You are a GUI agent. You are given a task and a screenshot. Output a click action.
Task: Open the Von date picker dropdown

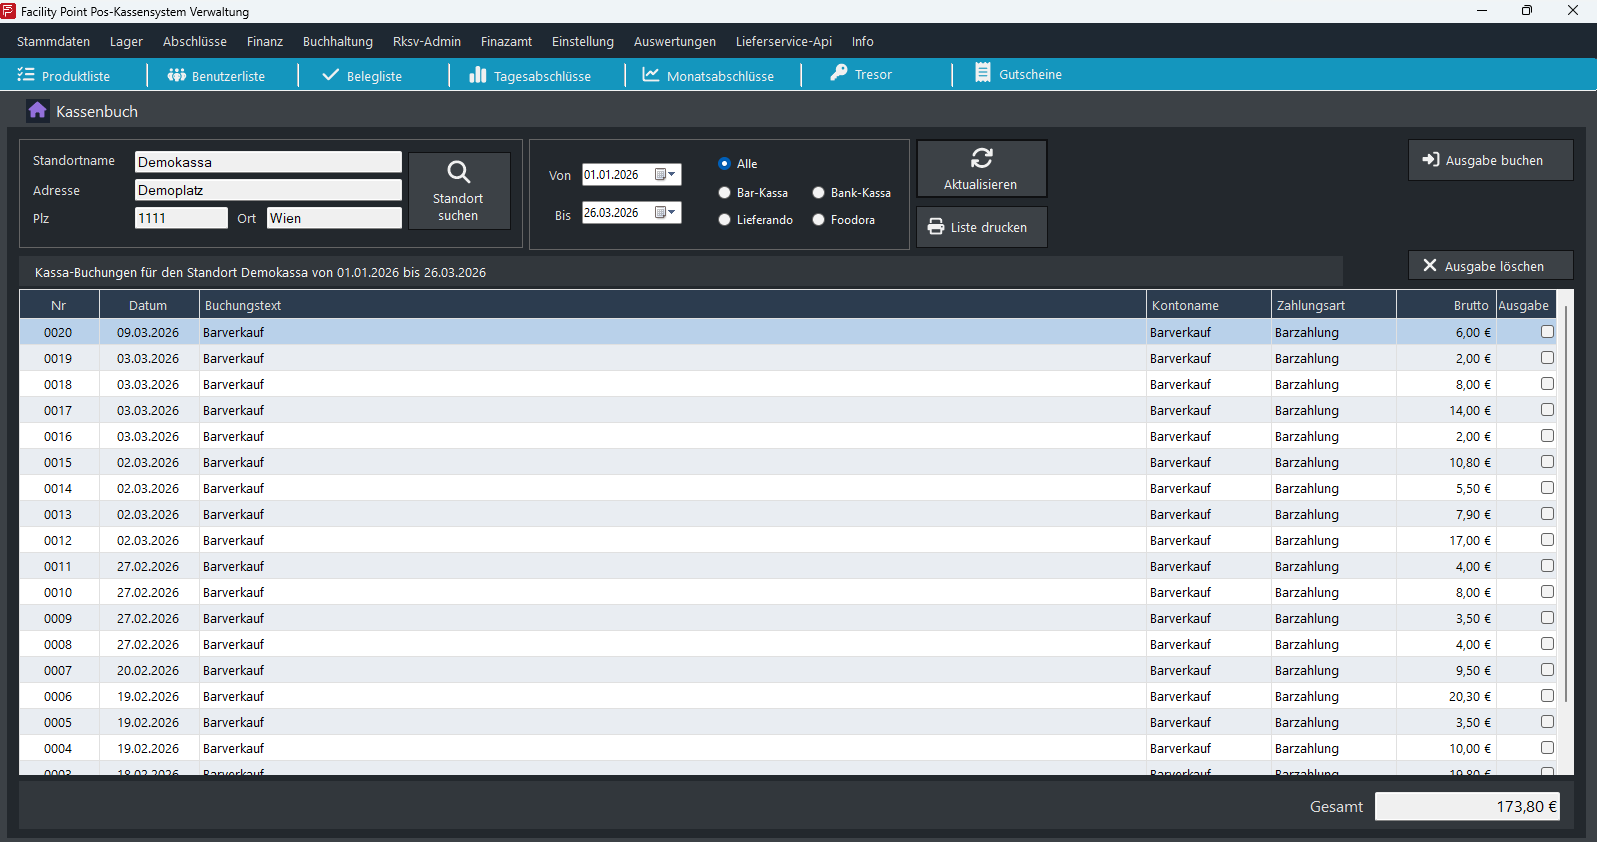pyautogui.click(x=665, y=175)
